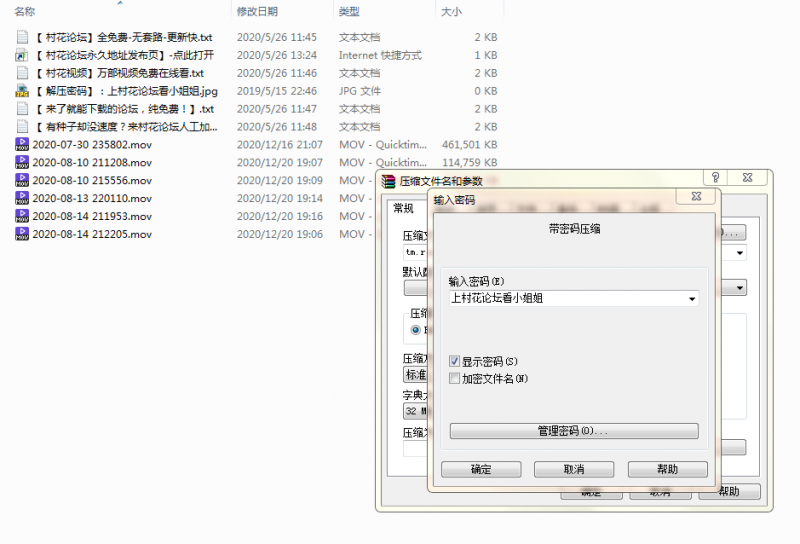This screenshot has width=800, height=544.
Task: Open the 默认配置 profile dropdown arrow behind password dialog
Action: tap(740, 288)
